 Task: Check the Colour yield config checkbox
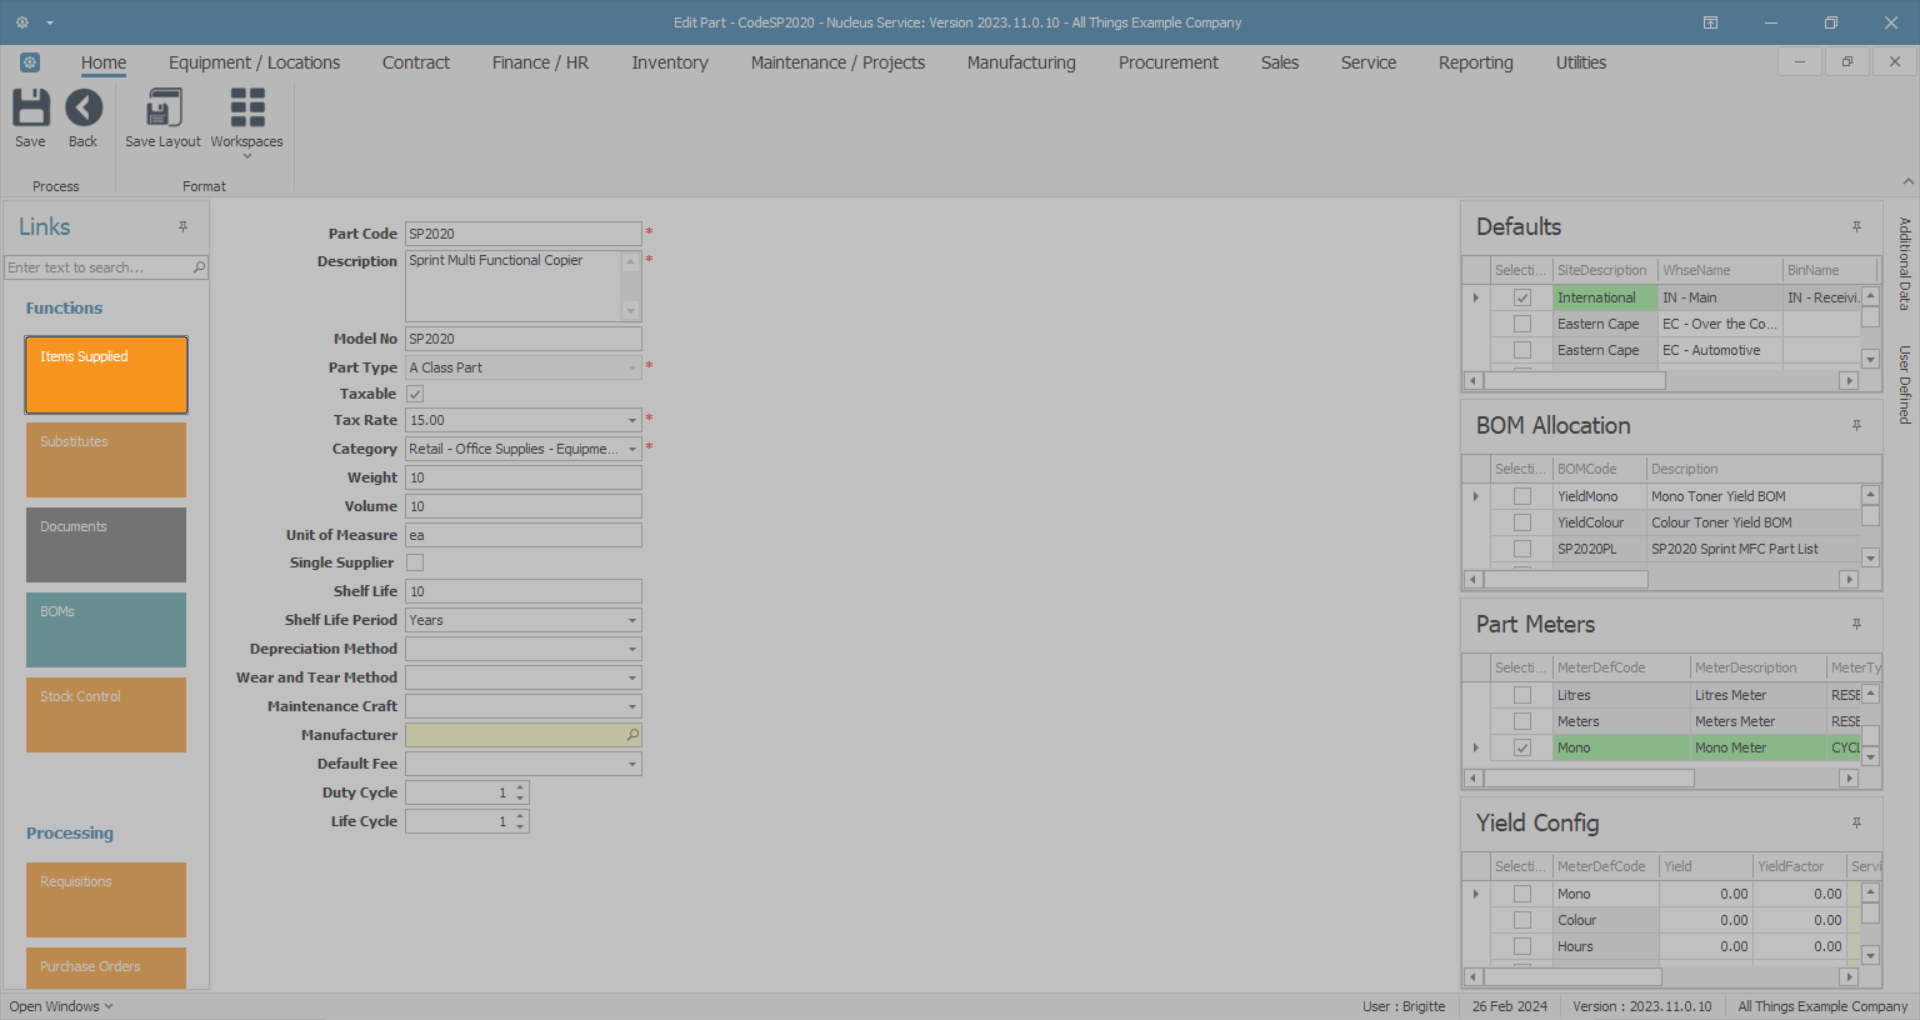pos(1522,920)
